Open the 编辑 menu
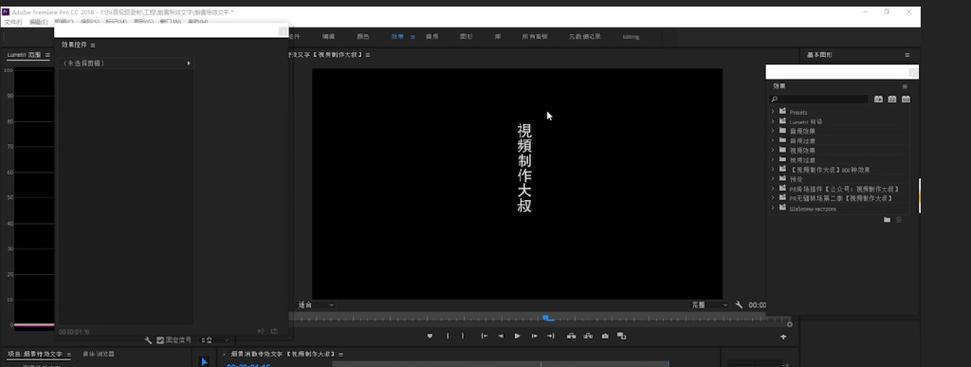 (38, 22)
